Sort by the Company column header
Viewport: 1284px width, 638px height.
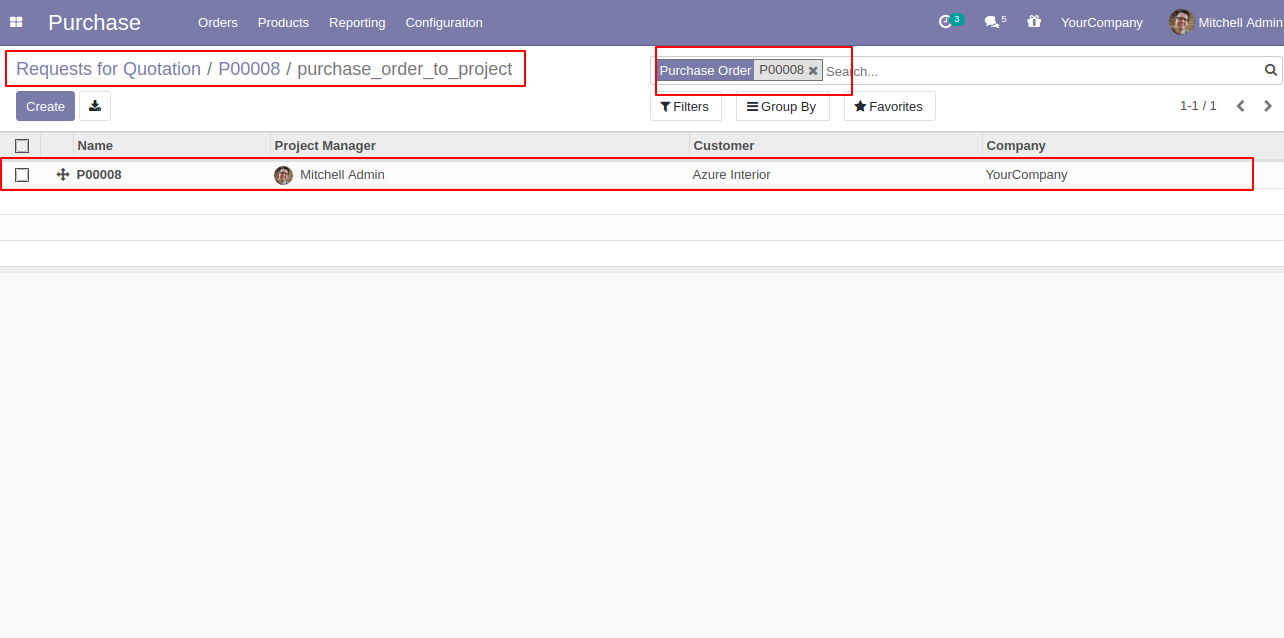1133,146
